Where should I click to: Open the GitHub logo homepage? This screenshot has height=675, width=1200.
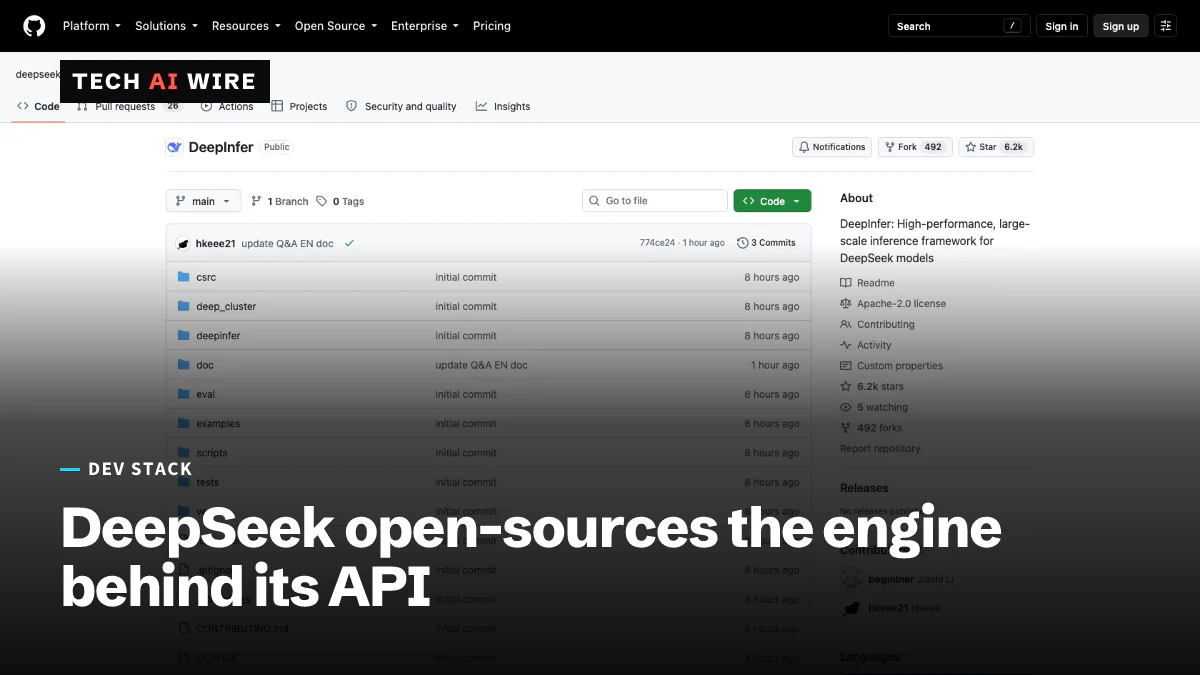(34, 26)
